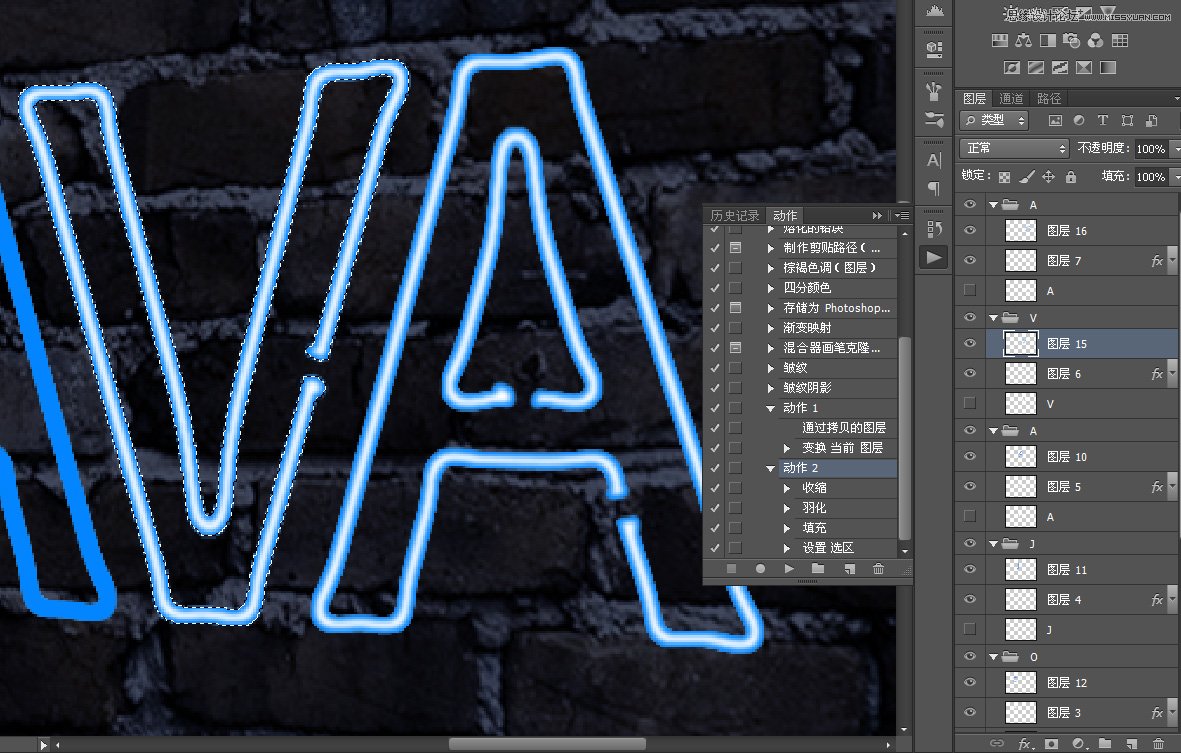The width and height of the screenshot is (1181, 753).
Task: Play the selected action
Action: tap(788, 569)
